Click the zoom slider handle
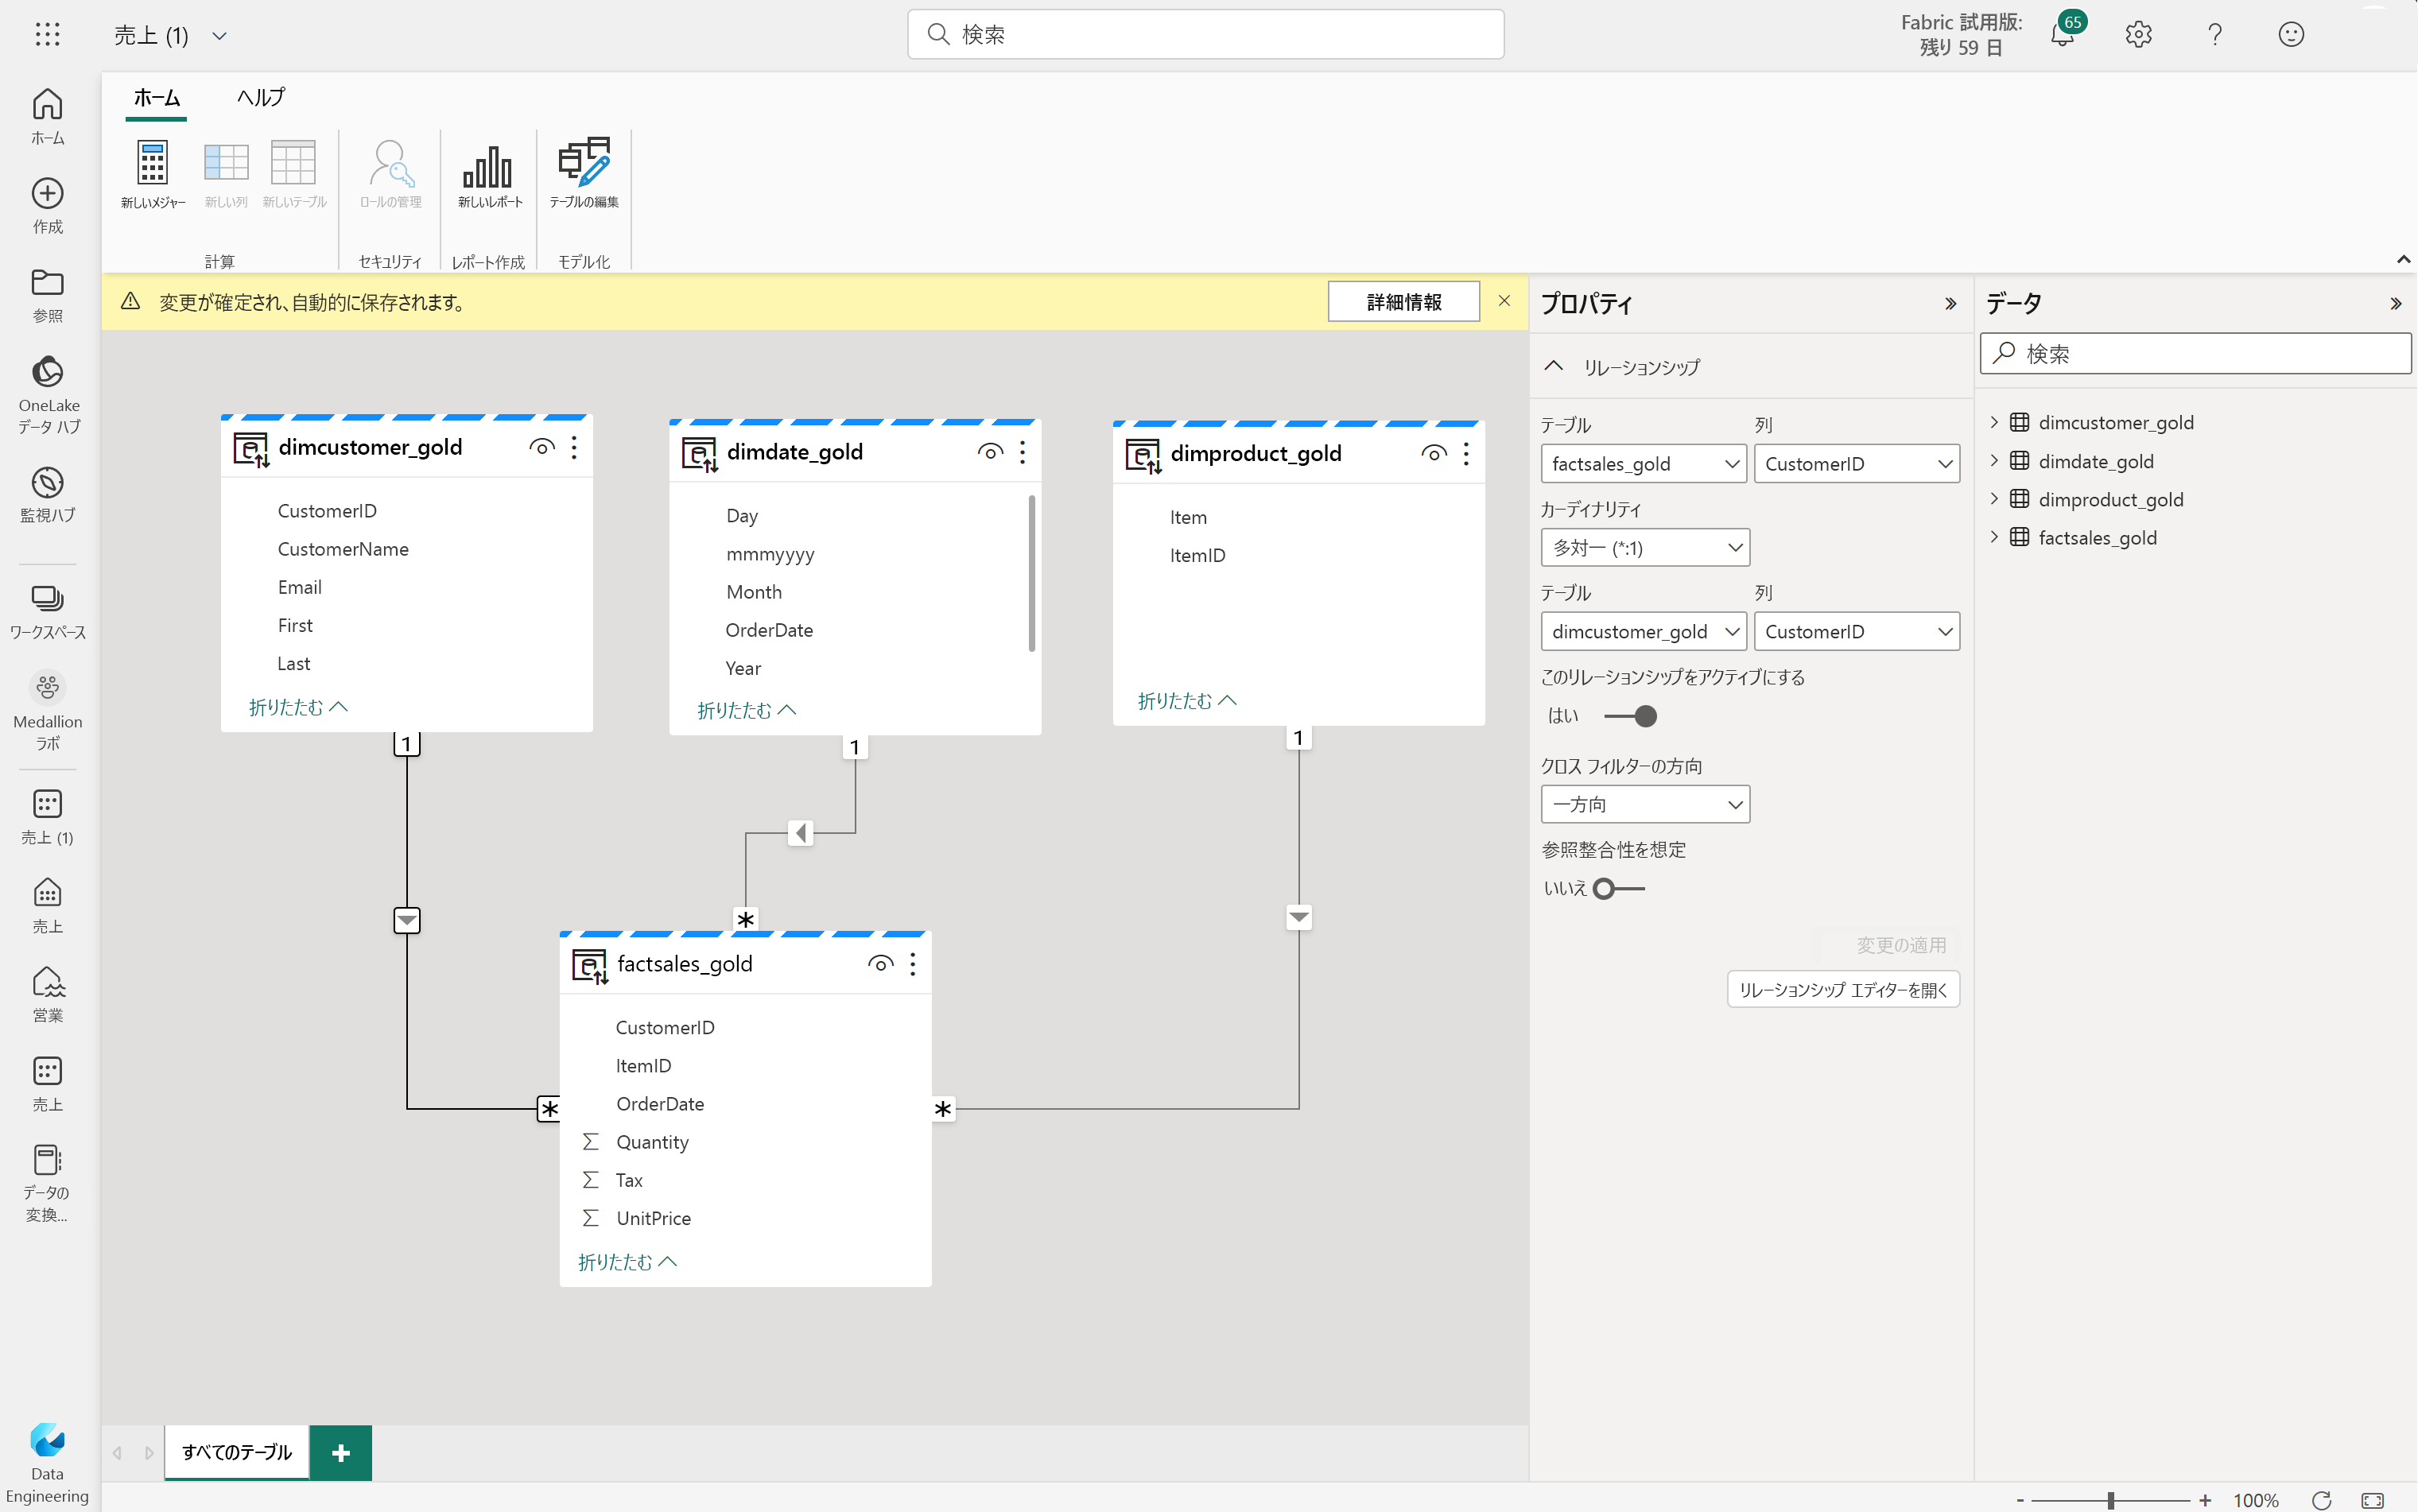The height and width of the screenshot is (1512, 2418). coord(2111,1500)
